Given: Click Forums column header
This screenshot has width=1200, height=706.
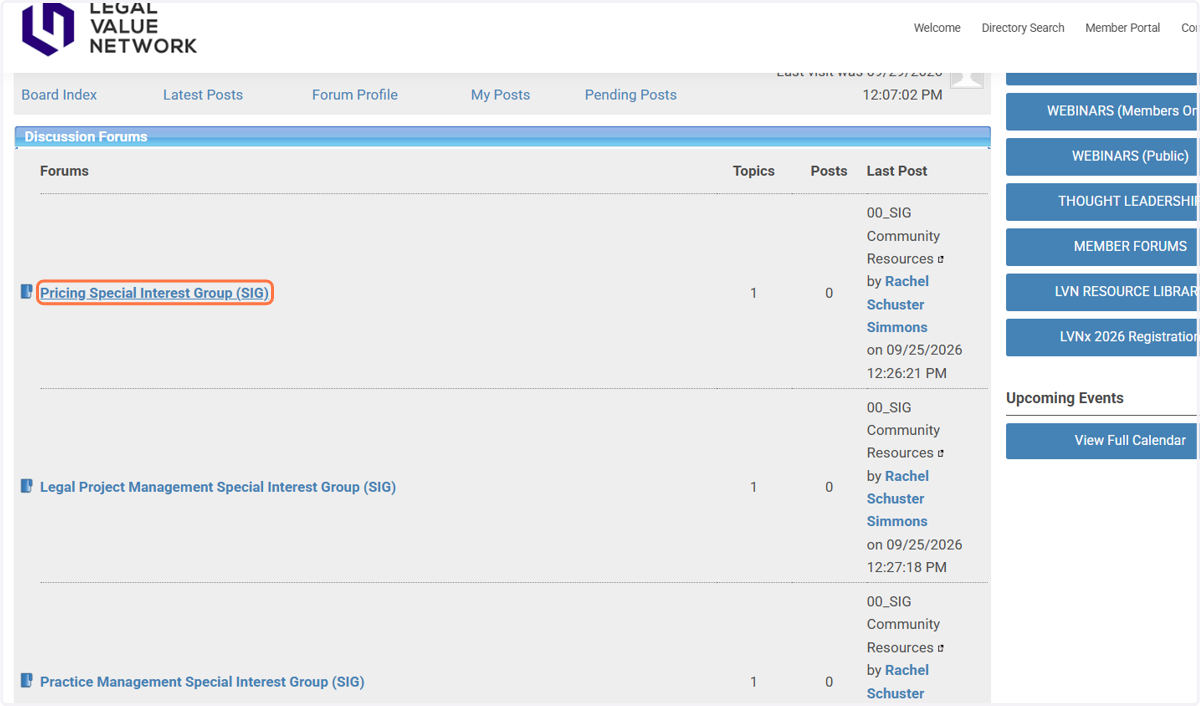Looking at the screenshot, I should pyautogui.click(x=64, y=171).
